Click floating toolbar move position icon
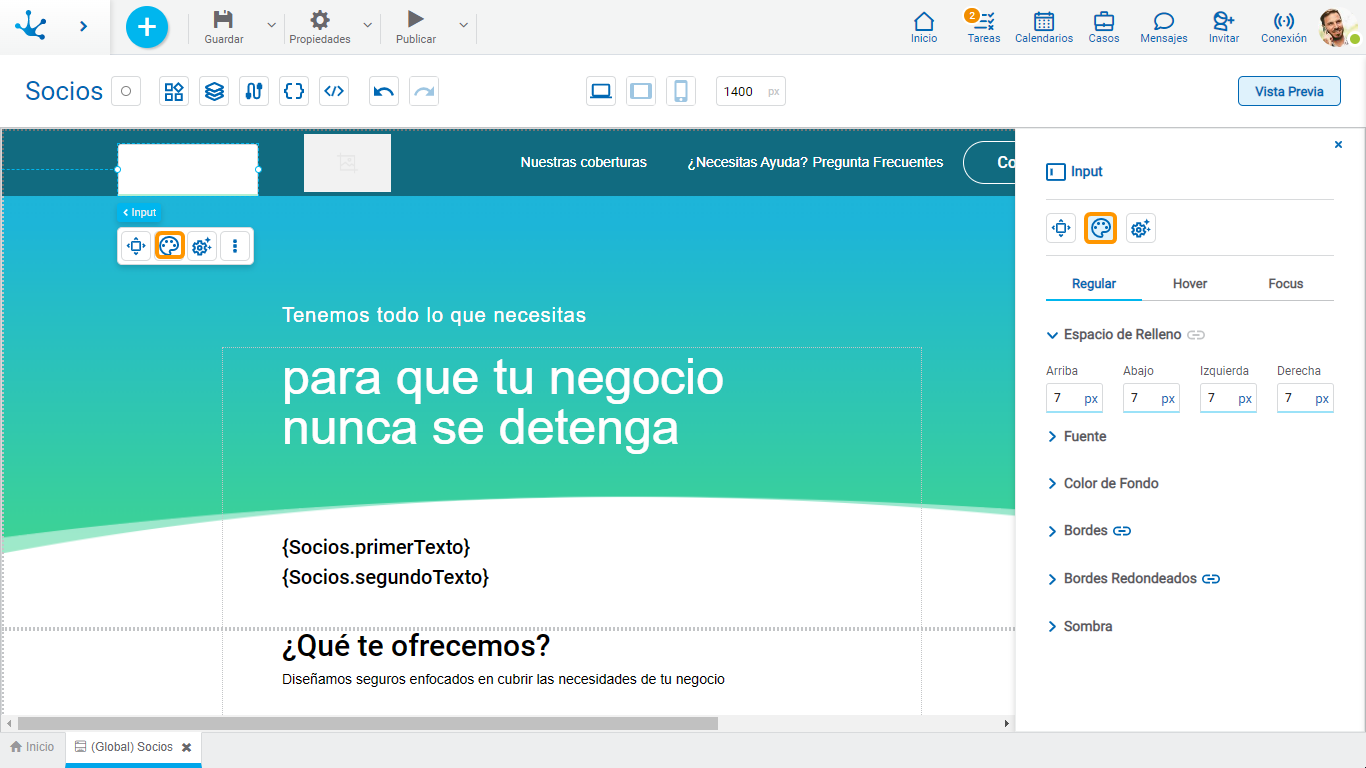Image resolution: width=1366 pixels, height=768 pixels. (136, 246)
